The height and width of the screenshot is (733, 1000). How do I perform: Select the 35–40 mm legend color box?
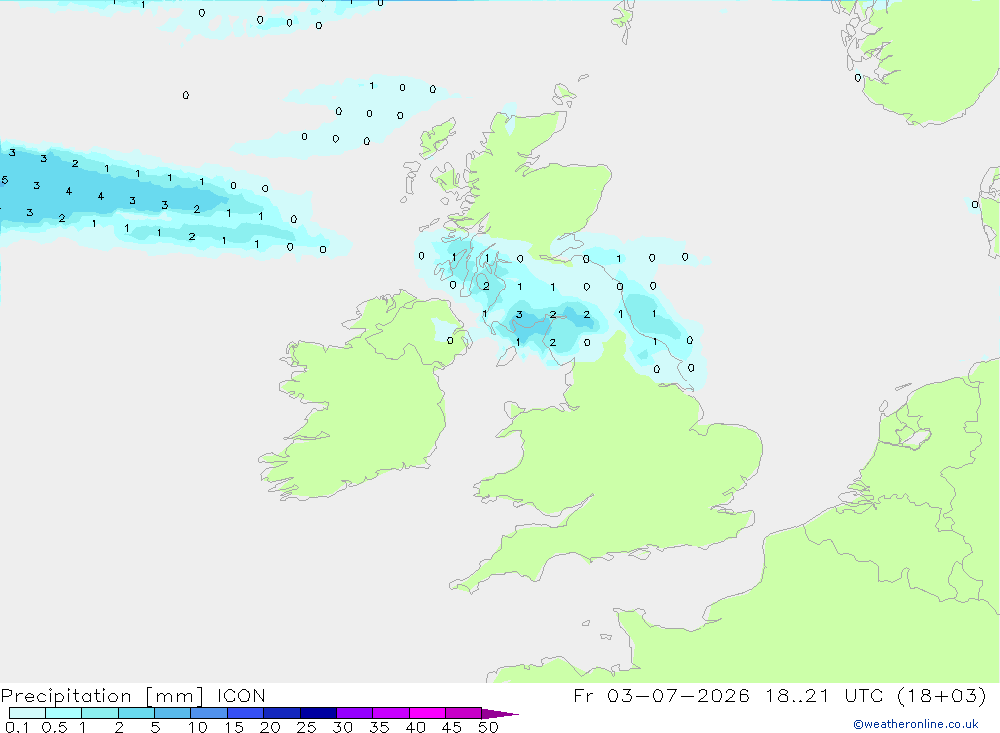390,713
